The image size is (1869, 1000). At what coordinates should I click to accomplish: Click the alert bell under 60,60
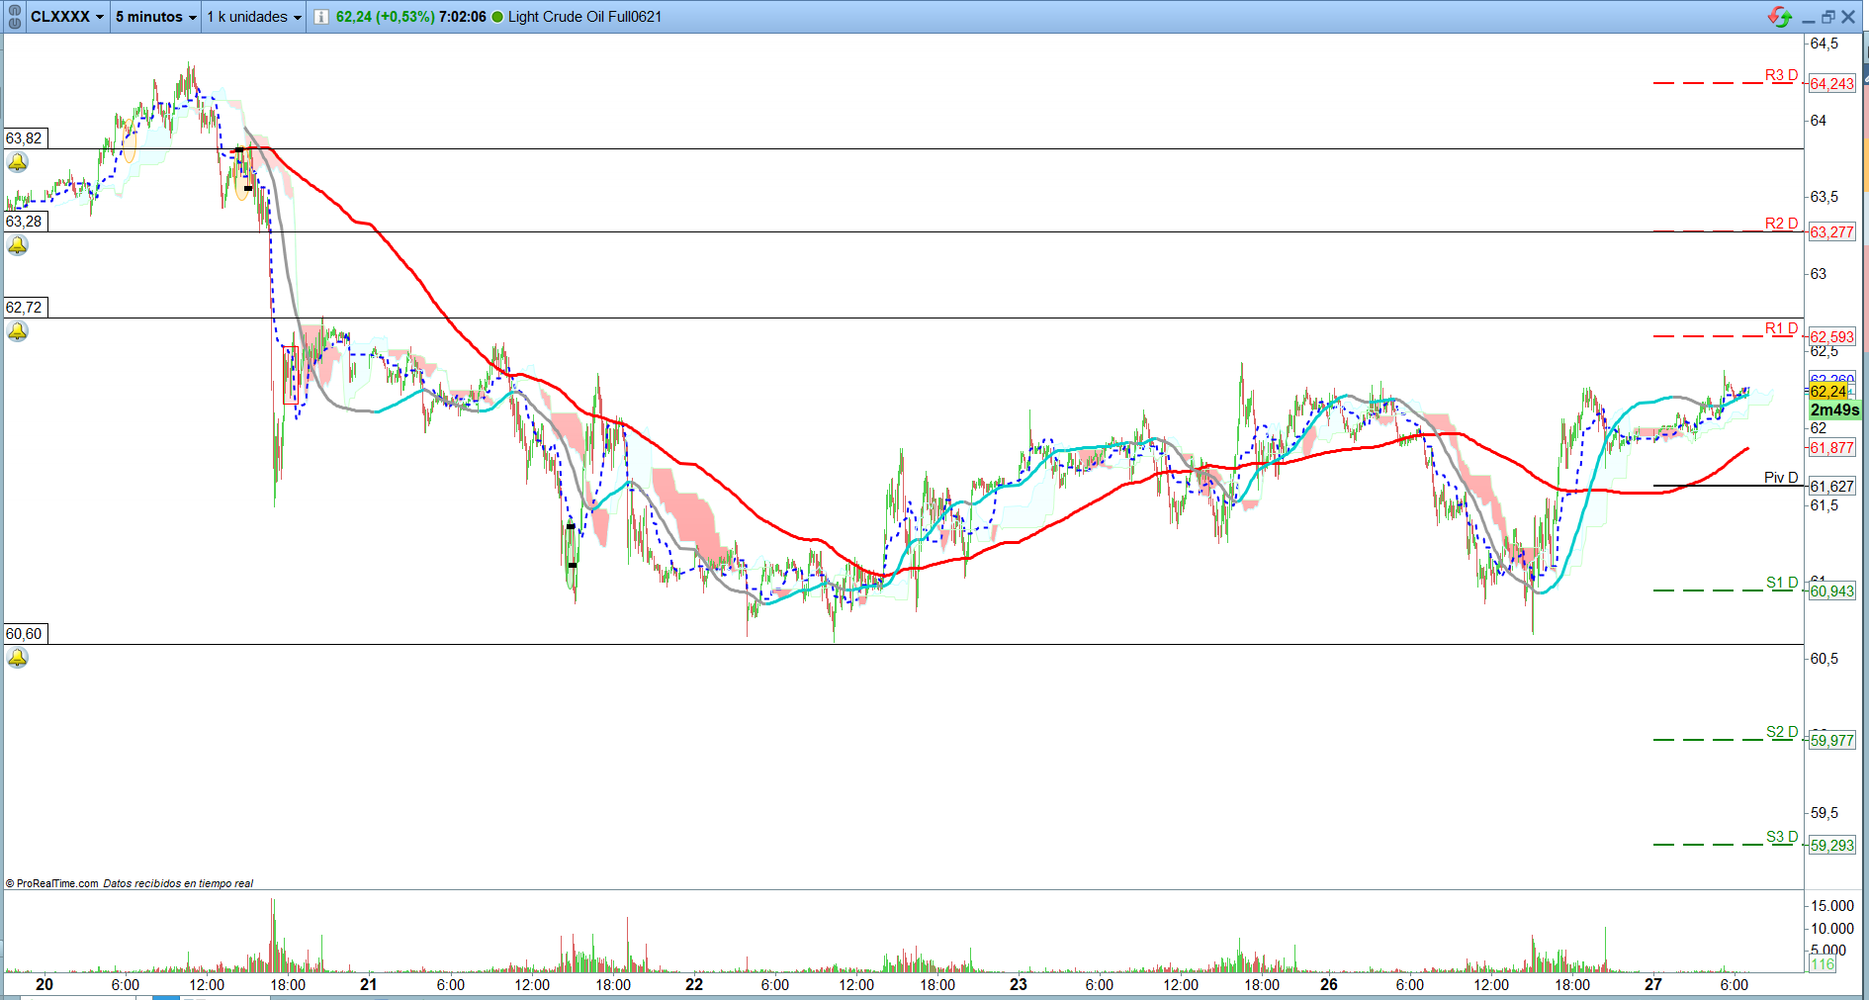pyautogui.click(x=18, y=657)
